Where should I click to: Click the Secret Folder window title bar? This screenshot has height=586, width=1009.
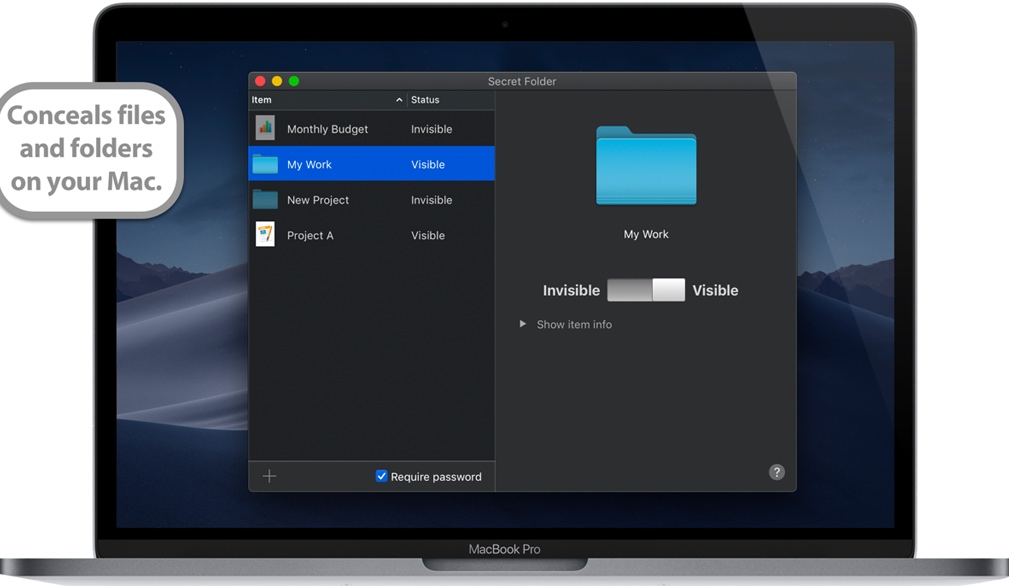coord(522,81)
